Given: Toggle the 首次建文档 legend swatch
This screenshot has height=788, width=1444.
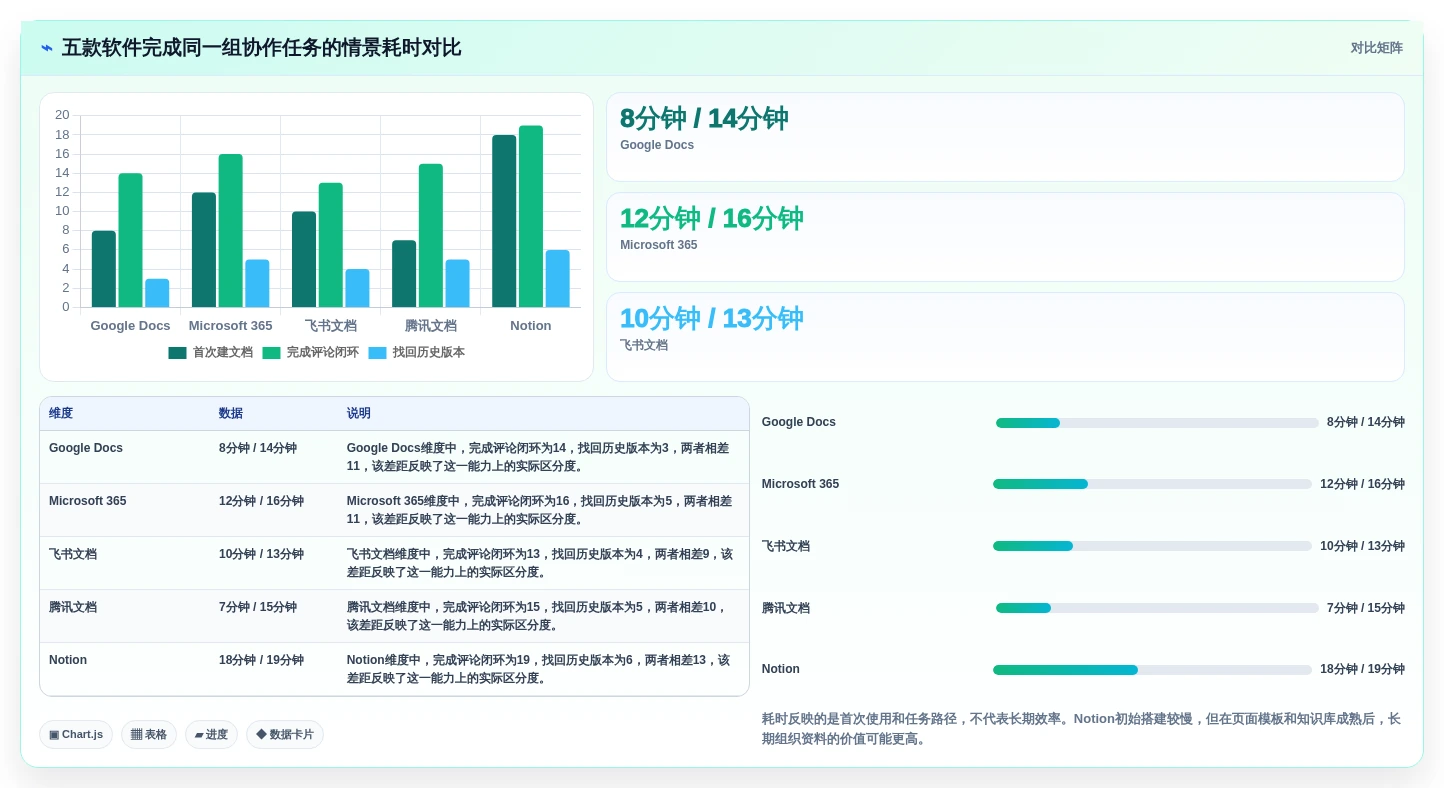Looking at the screenshot, I should (178, 353).
